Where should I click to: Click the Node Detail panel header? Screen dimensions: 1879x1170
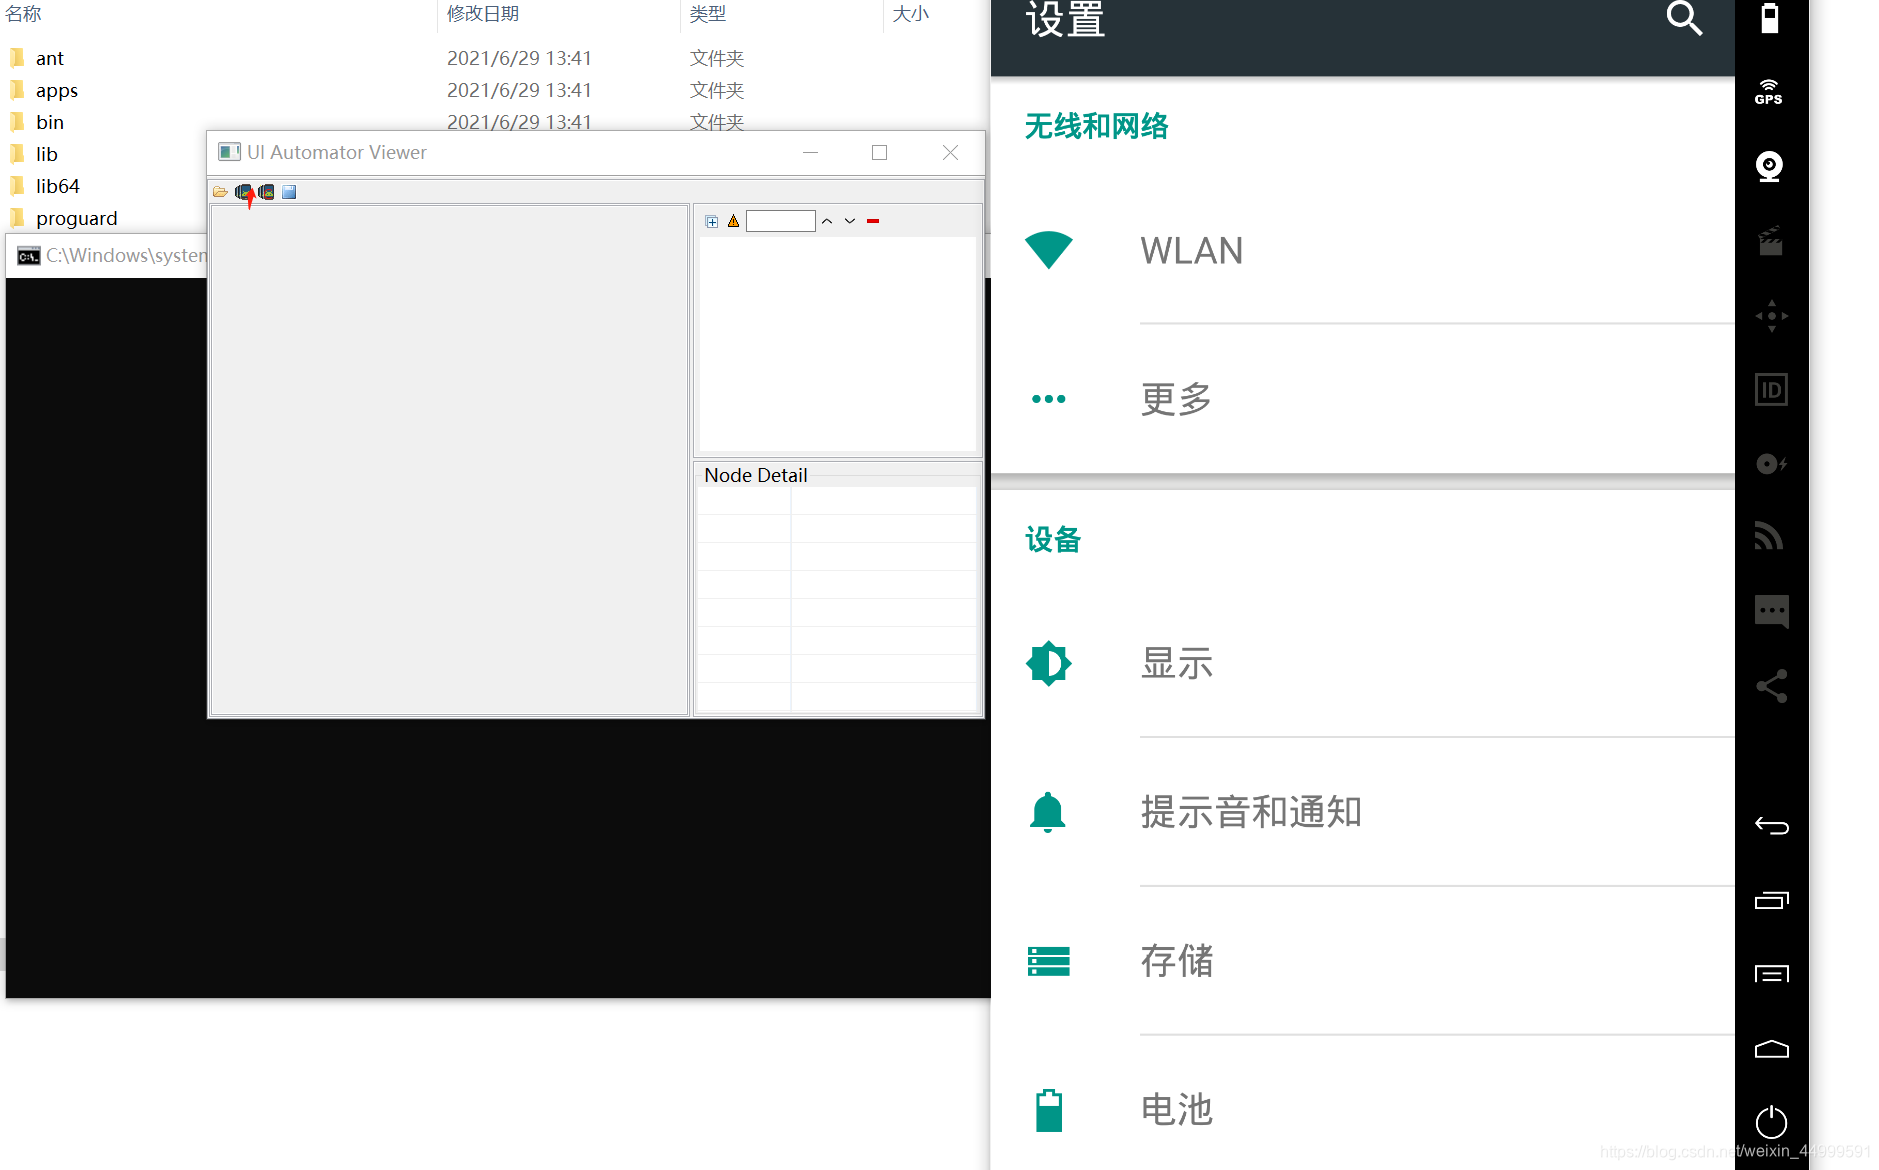pyautogui.click(x=755, y=475)
